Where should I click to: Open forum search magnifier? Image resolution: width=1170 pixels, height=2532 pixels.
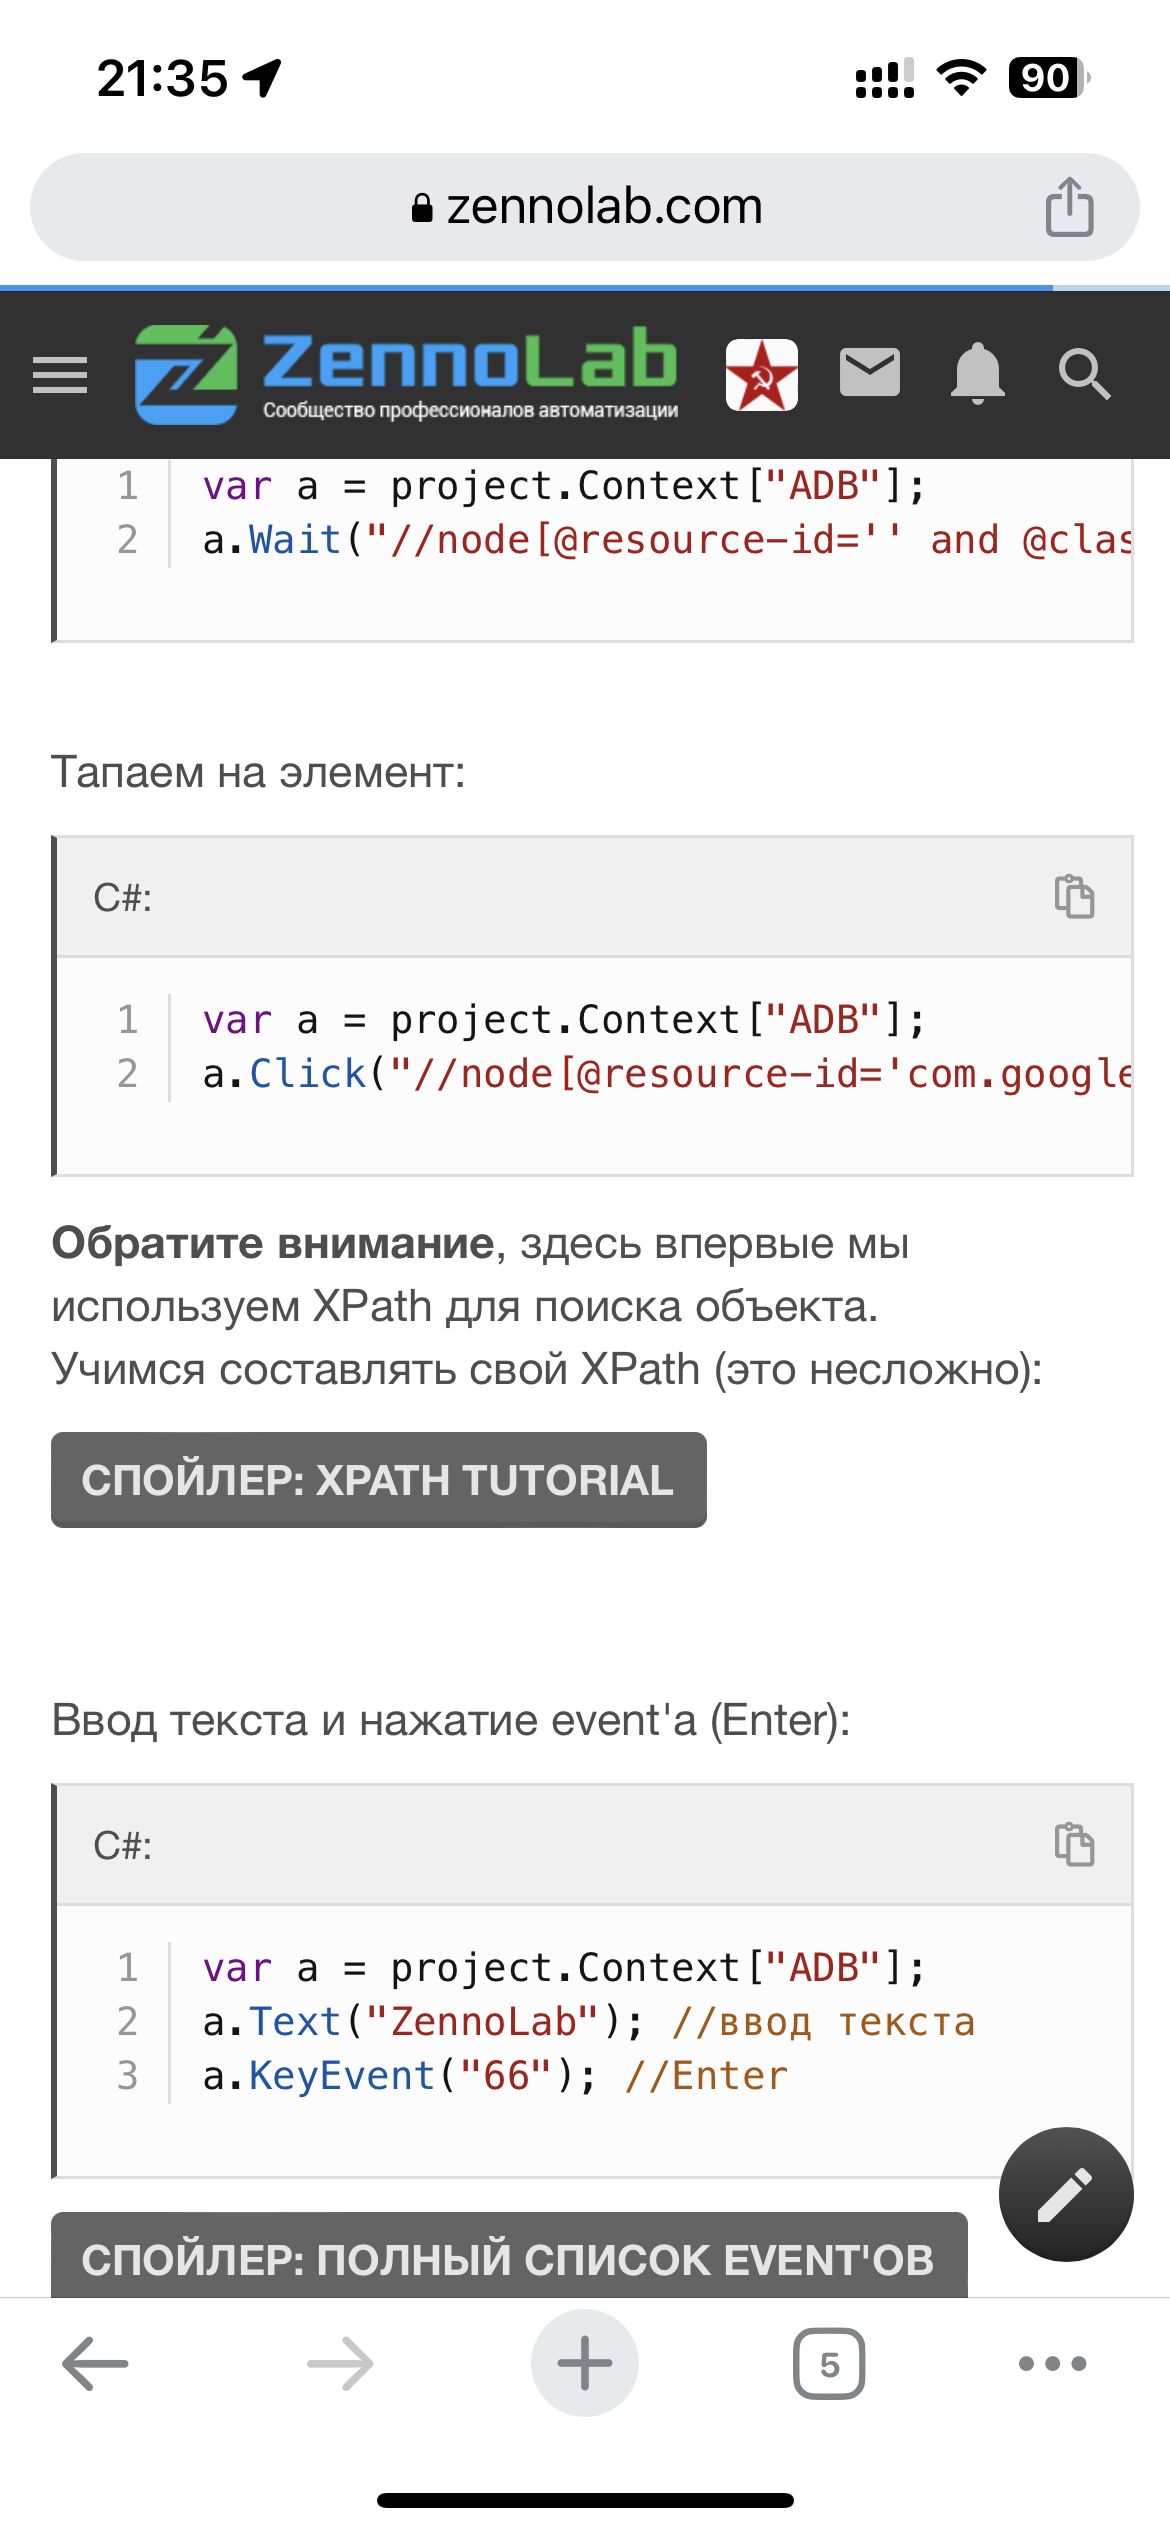[1084, 375]
